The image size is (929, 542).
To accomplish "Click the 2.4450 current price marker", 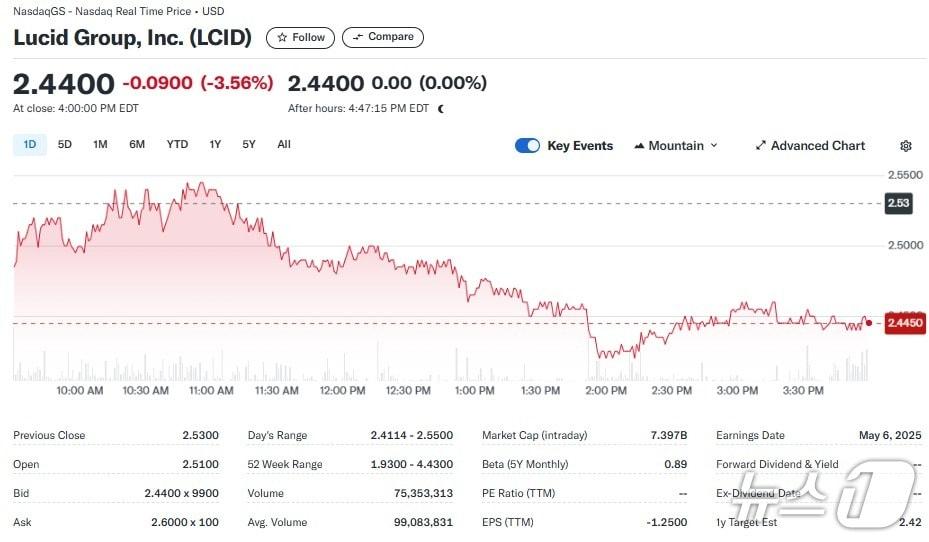I will [905, 323].
